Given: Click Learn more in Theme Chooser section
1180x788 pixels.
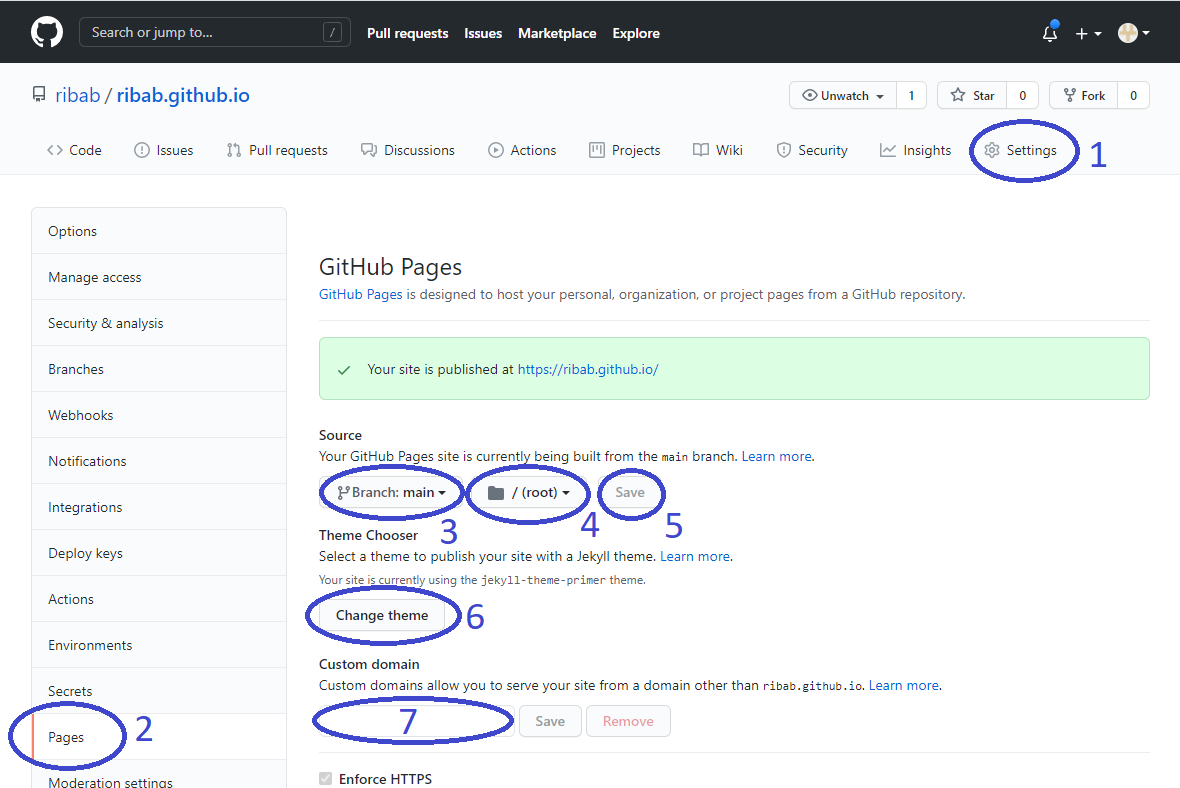Looking at the screenshot, I should pos(695,556).
